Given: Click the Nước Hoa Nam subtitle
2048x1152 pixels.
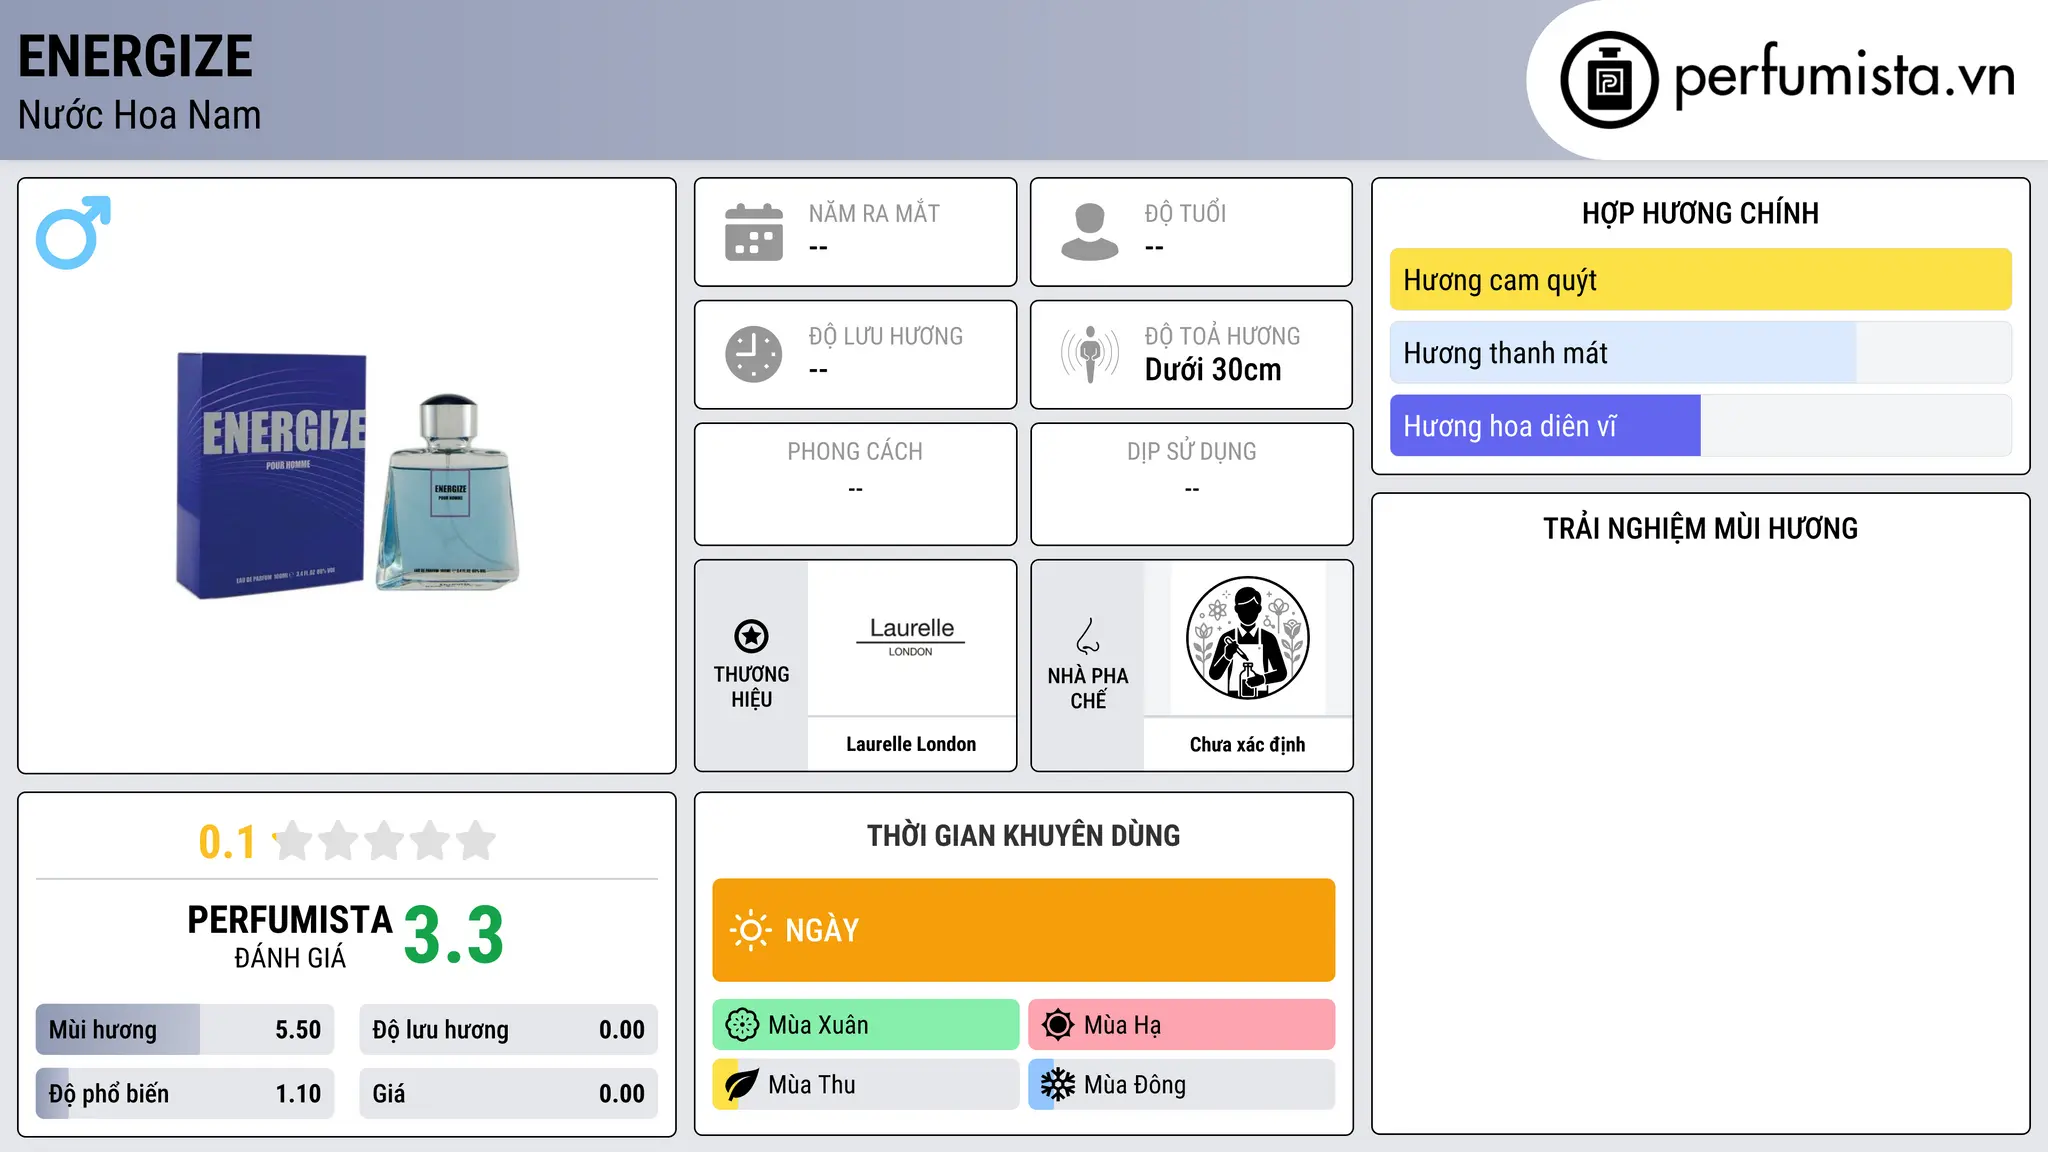Looking at the screenshot, I should tap(140, 115).
